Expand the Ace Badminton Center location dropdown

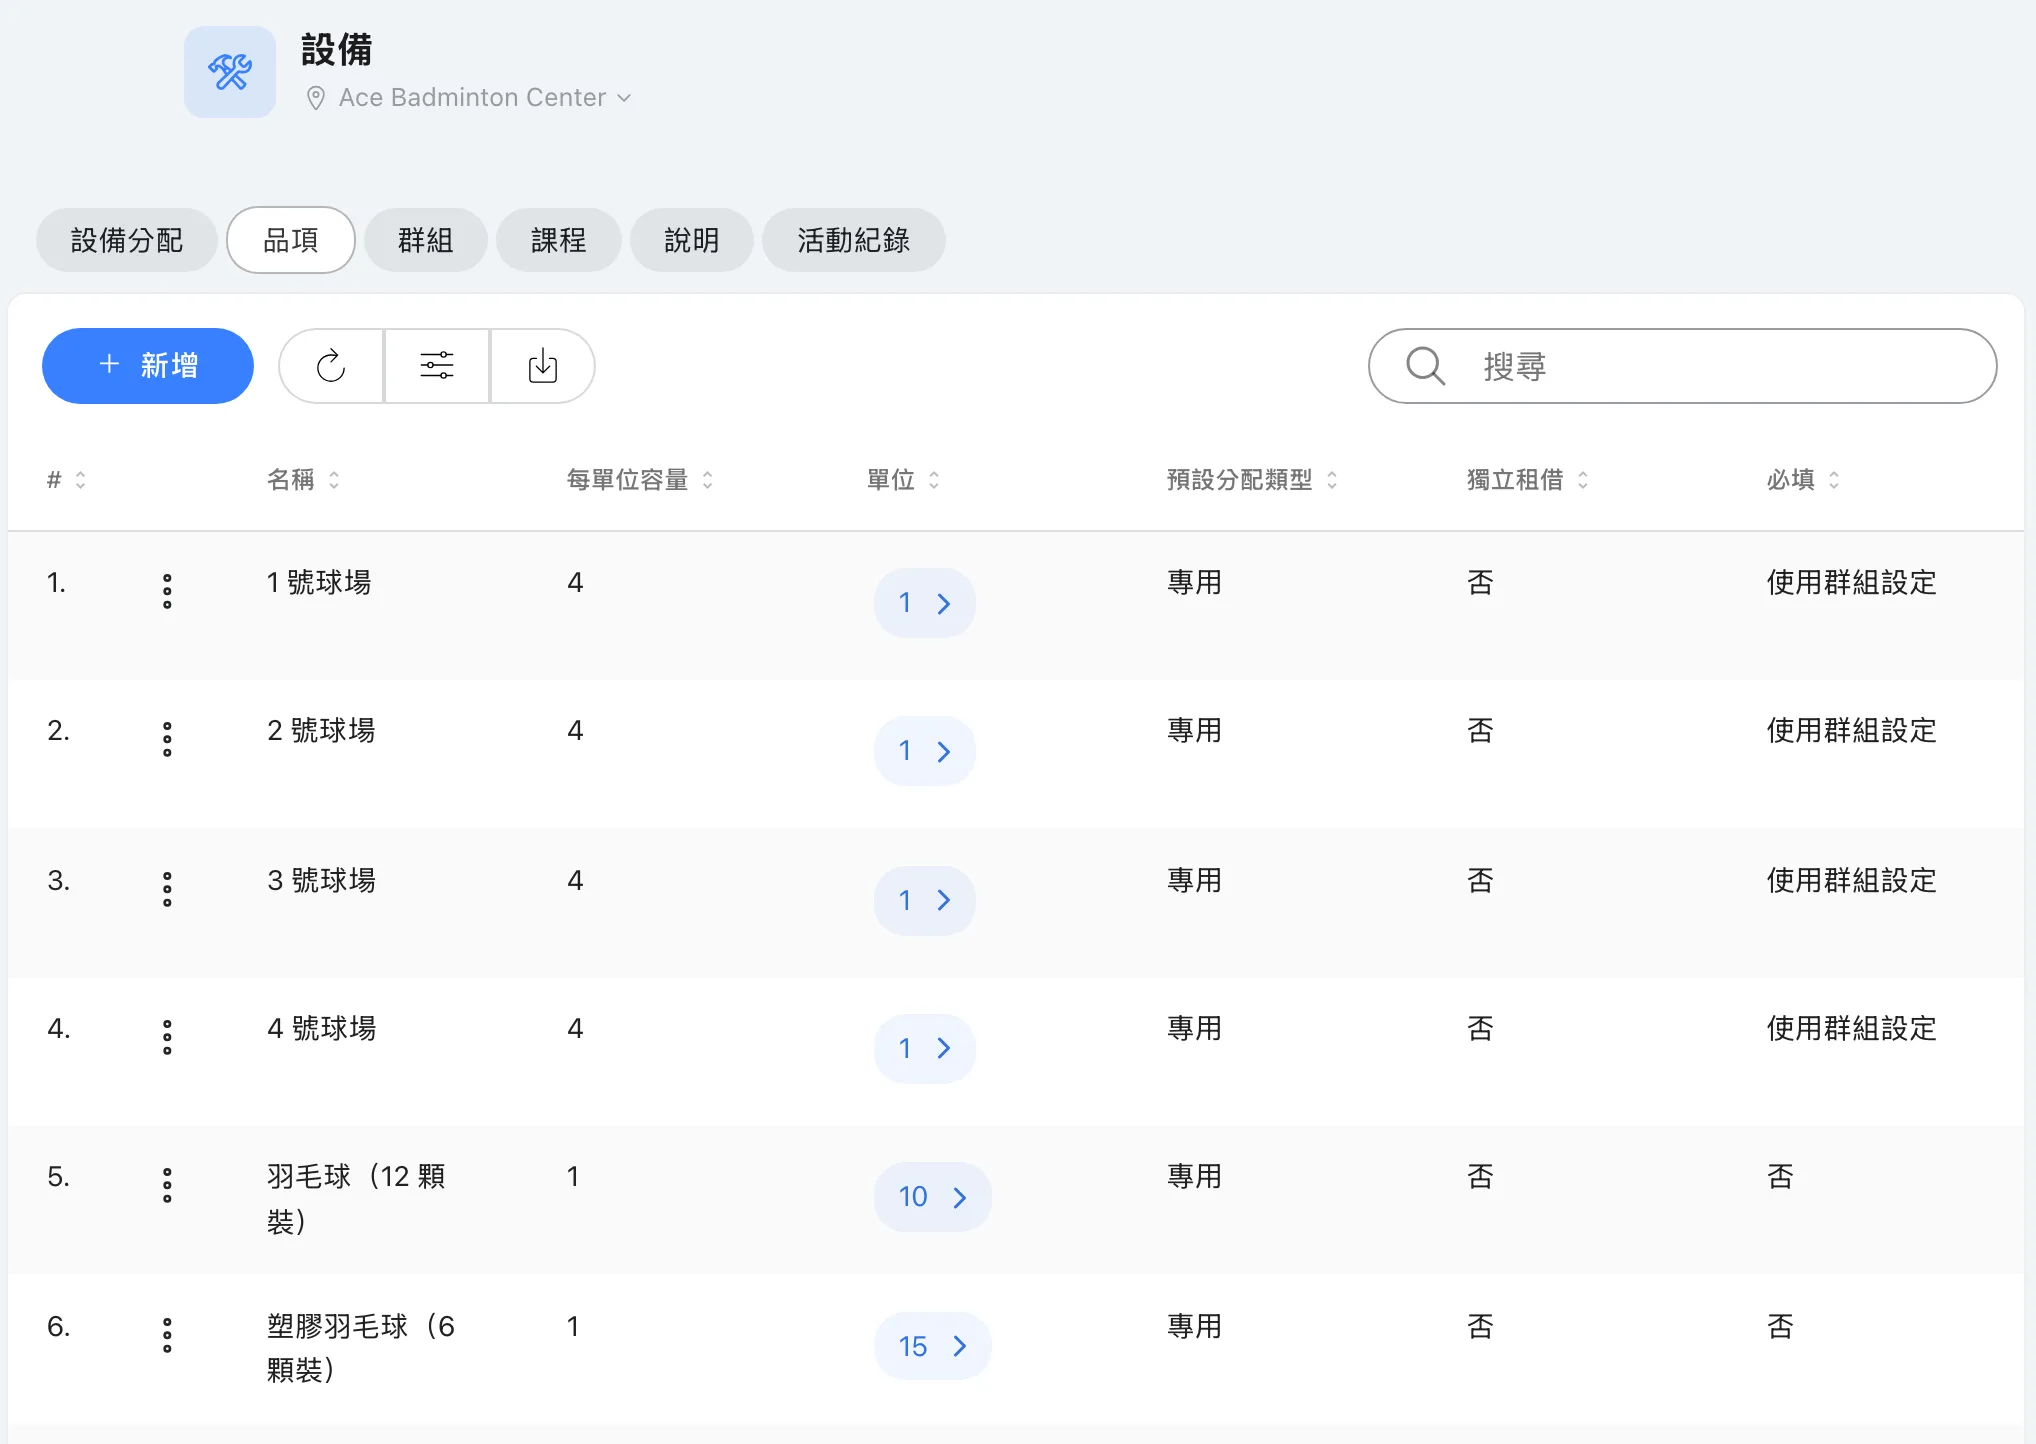(624, 98)
